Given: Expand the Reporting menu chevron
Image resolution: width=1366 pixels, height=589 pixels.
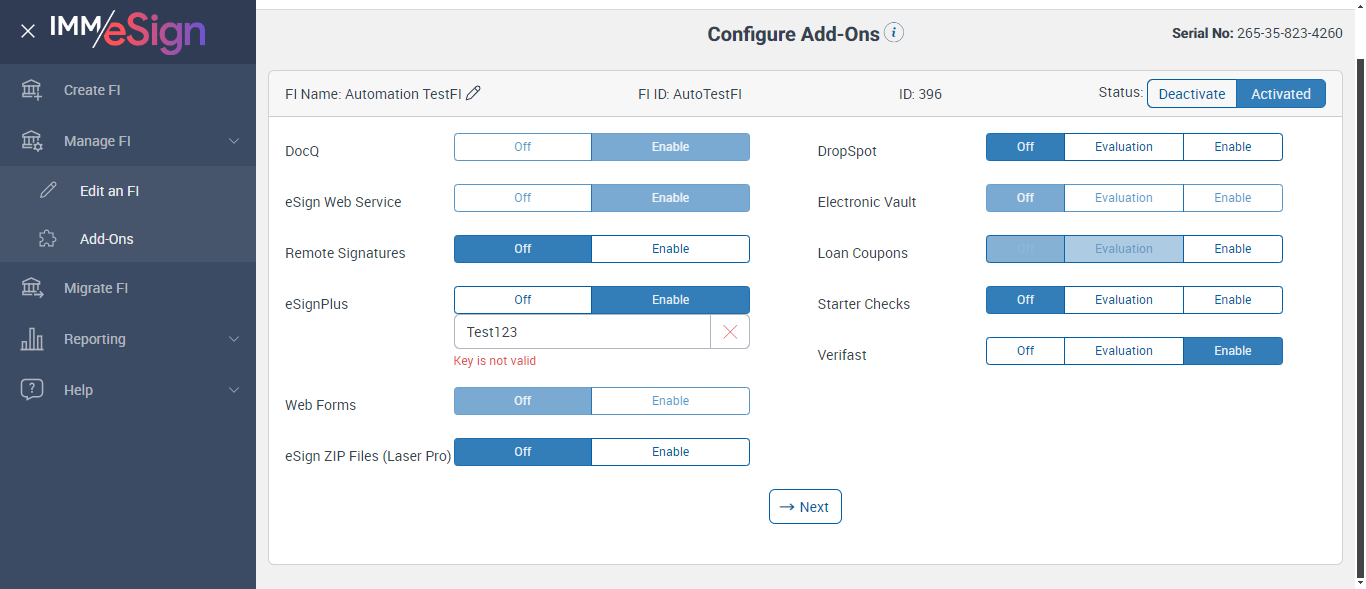Looking at the screenshot, I should pyautogui.click(x=234, y=339).
